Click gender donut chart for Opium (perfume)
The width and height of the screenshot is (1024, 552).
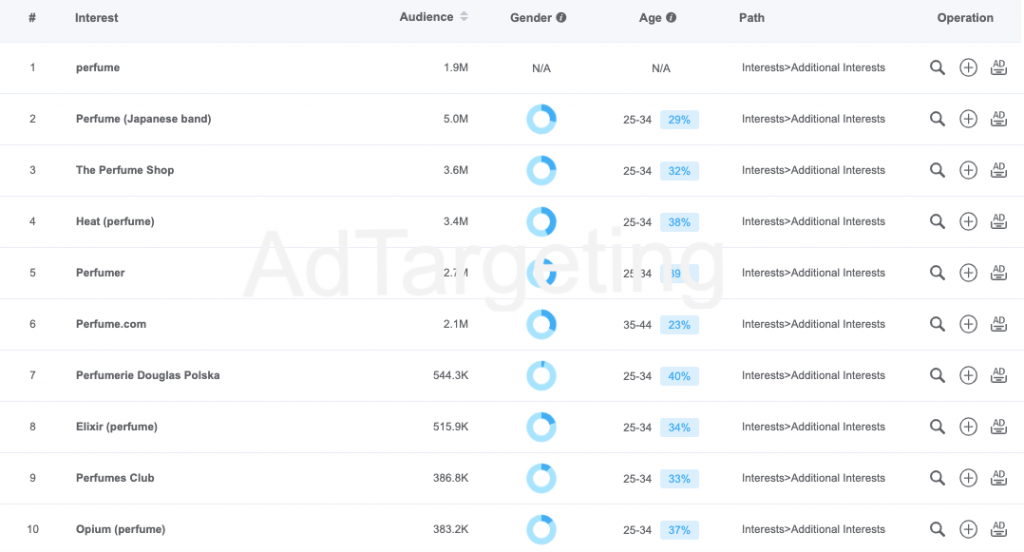(x=541, y=529)
